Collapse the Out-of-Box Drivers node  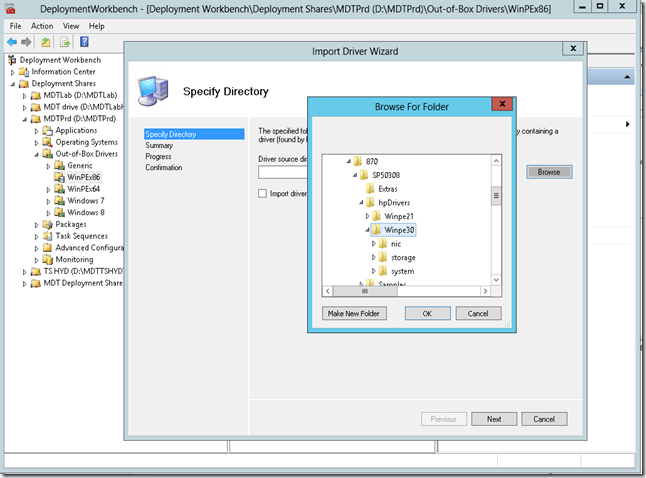tap(36, 154)
